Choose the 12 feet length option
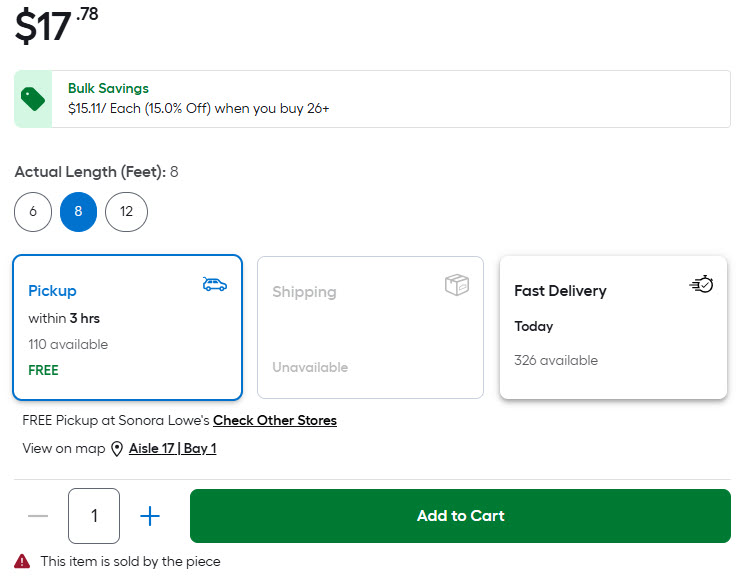Viewport: 741px width, 576px height. pos(126,212)
